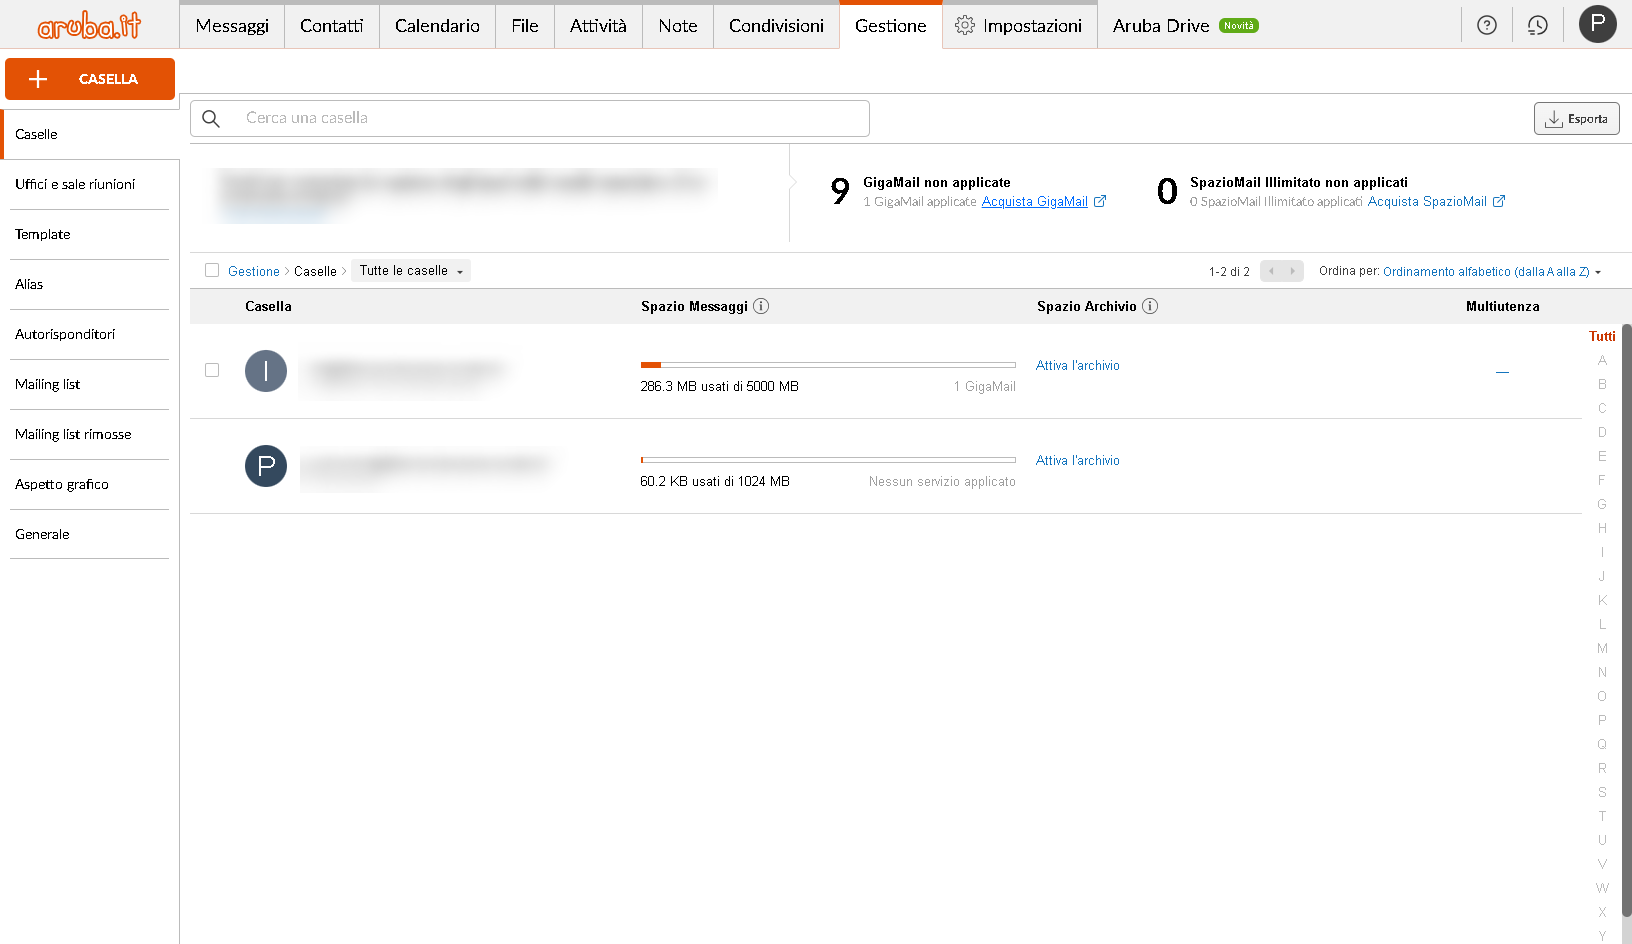Viewport: 1632px width, 944px height.
Task: Click the Acquista GigaMail link
Action: [1036, 201]
